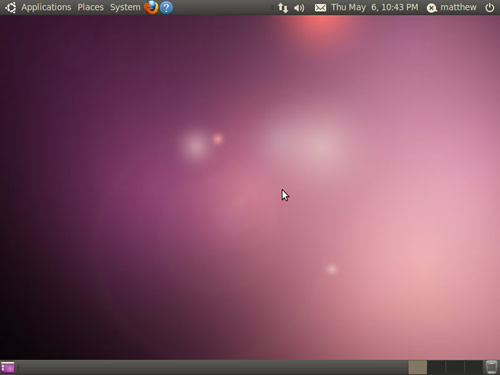
Task: Click the date and time clock
Action: click(375, 7)
